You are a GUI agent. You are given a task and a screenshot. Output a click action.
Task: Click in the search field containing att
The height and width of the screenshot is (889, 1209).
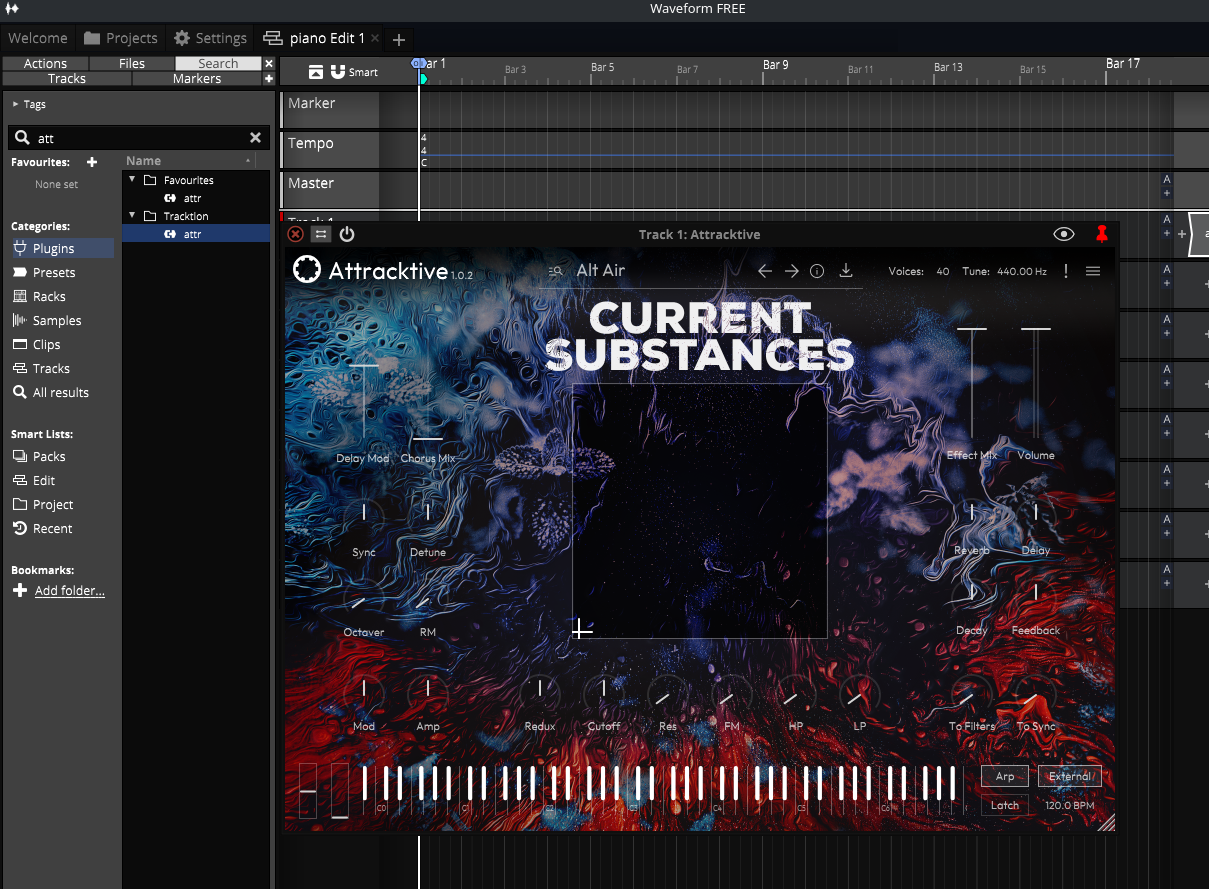(137, 138)
